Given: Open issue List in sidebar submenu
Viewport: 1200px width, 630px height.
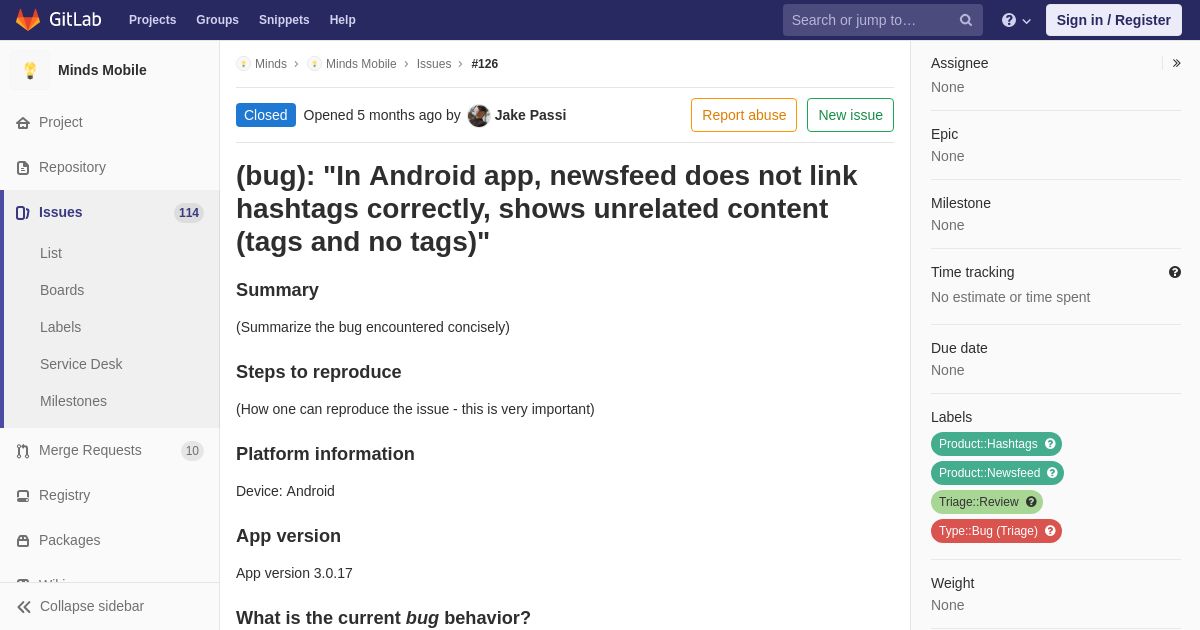Looking at the screenshot, I should tap(51, 253).
